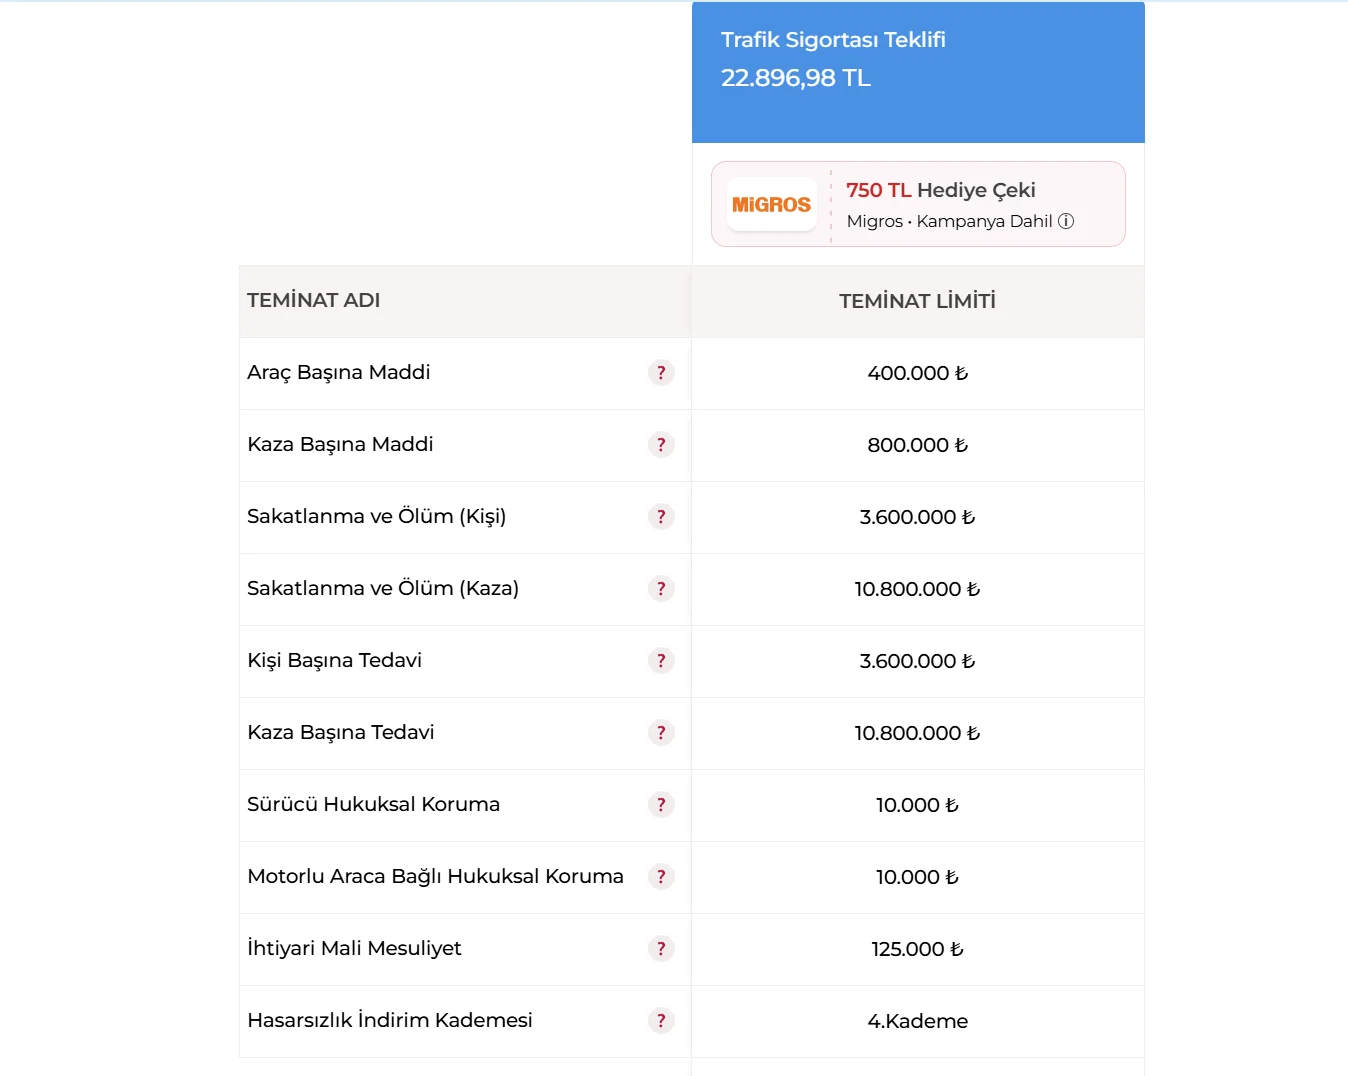
Task: Click question mark for Sürücü Hukuksal Koruma
Action: point(661,805)
